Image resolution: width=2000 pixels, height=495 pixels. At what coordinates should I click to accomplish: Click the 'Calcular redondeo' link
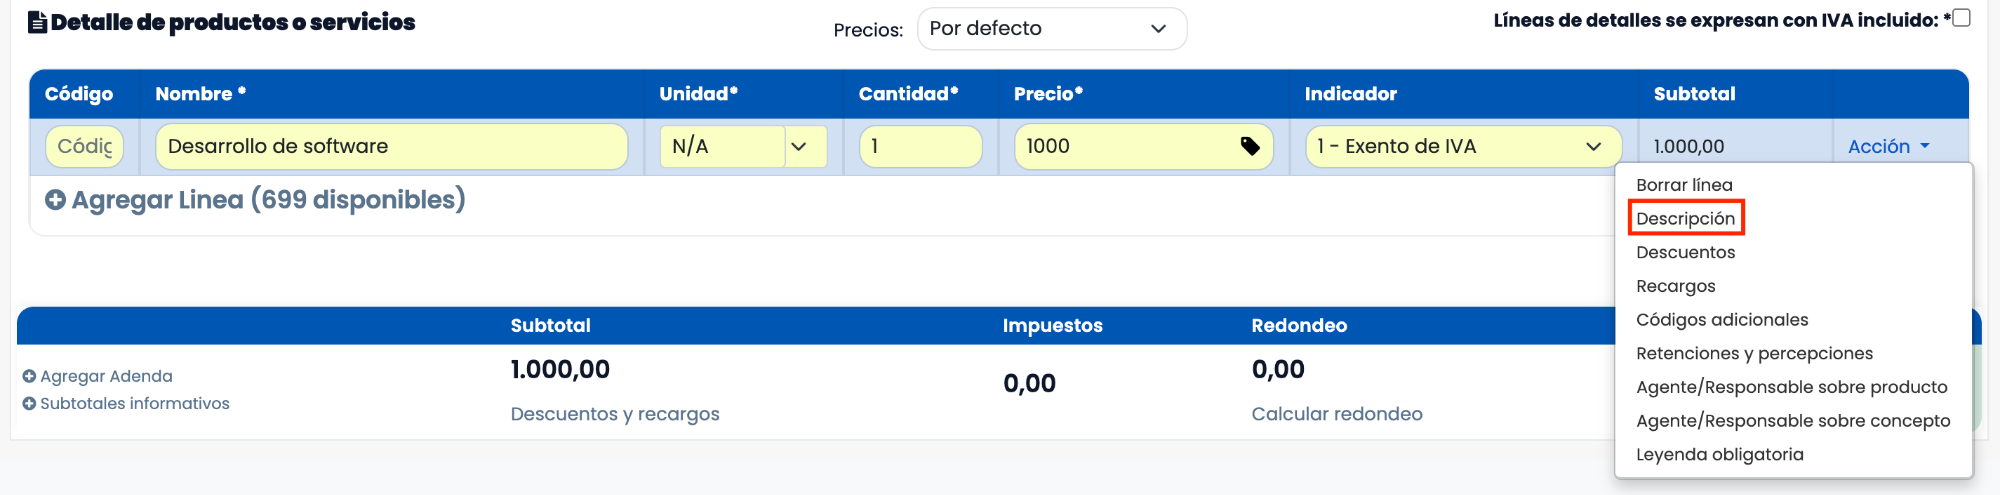[x=1336, y=414]
